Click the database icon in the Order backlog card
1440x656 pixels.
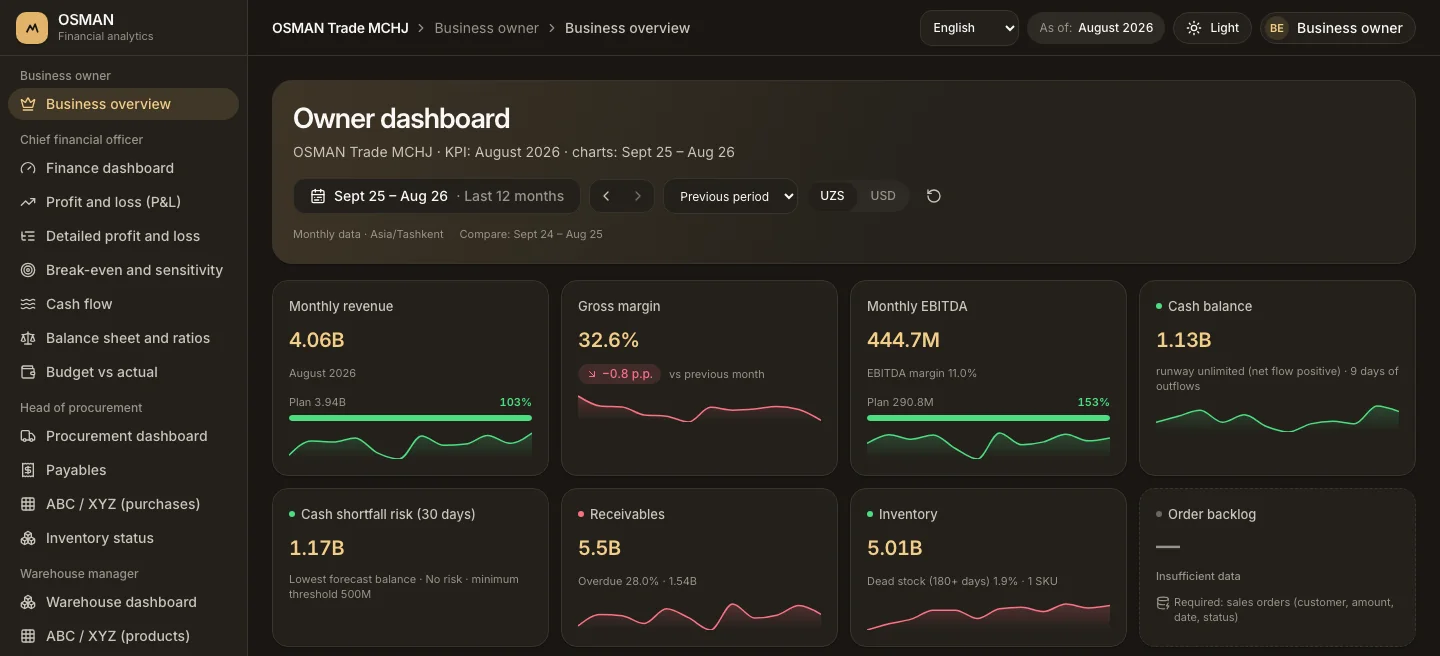point(1163,603)
